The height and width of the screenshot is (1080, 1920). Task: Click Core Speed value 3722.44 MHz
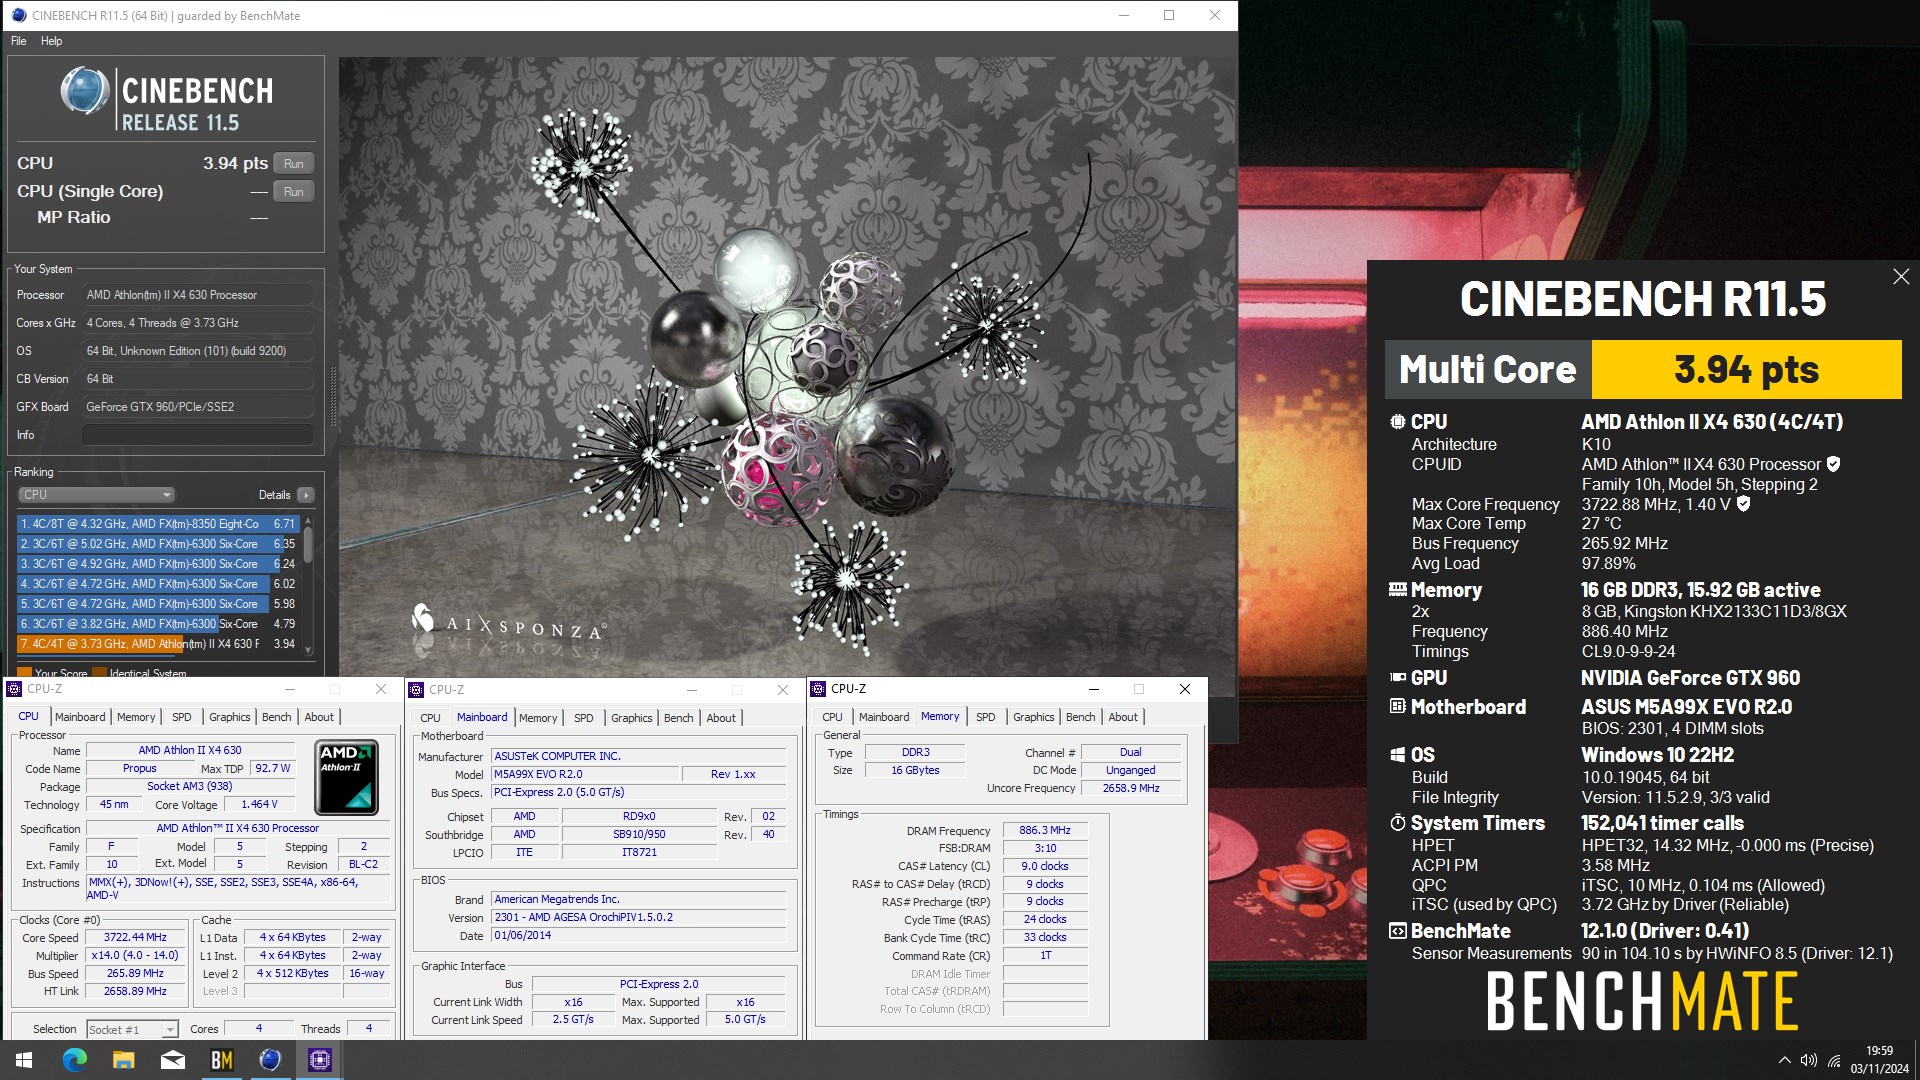[x=136, y=938]
